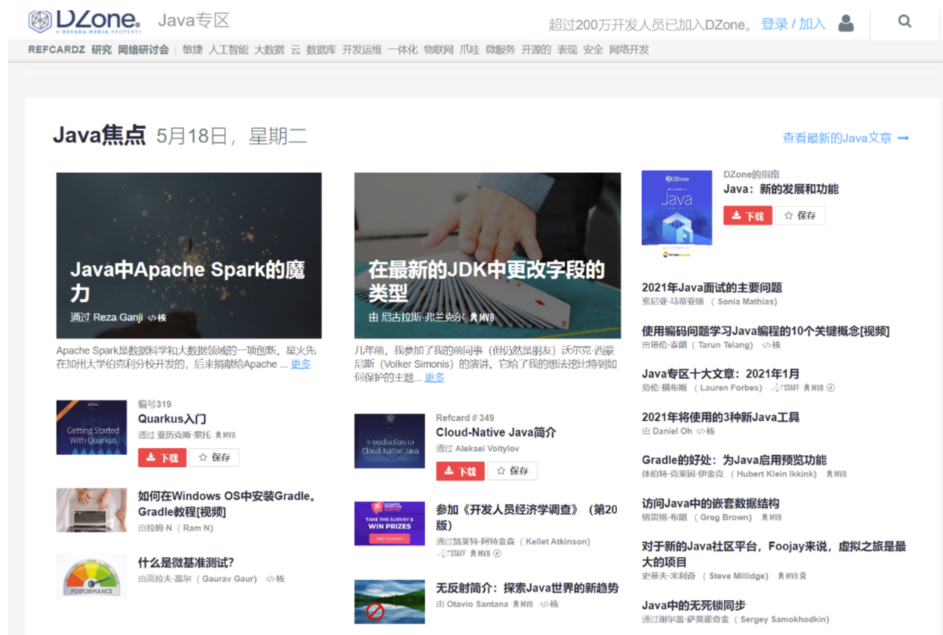
Task: Click the laptop thumbnail for Gradle tutorial
Action: (x=91, y=510)
